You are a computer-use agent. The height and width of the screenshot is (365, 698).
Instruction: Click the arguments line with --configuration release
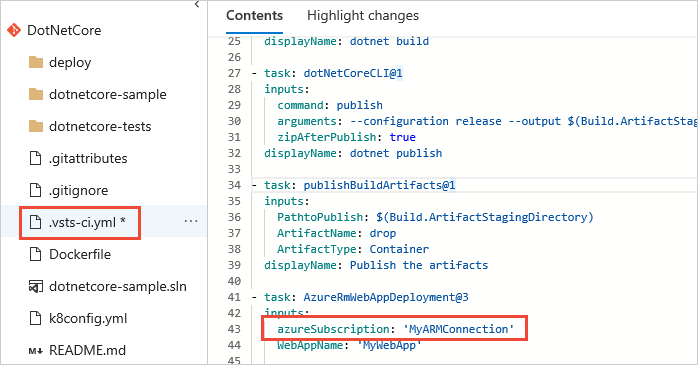point(487,121)
